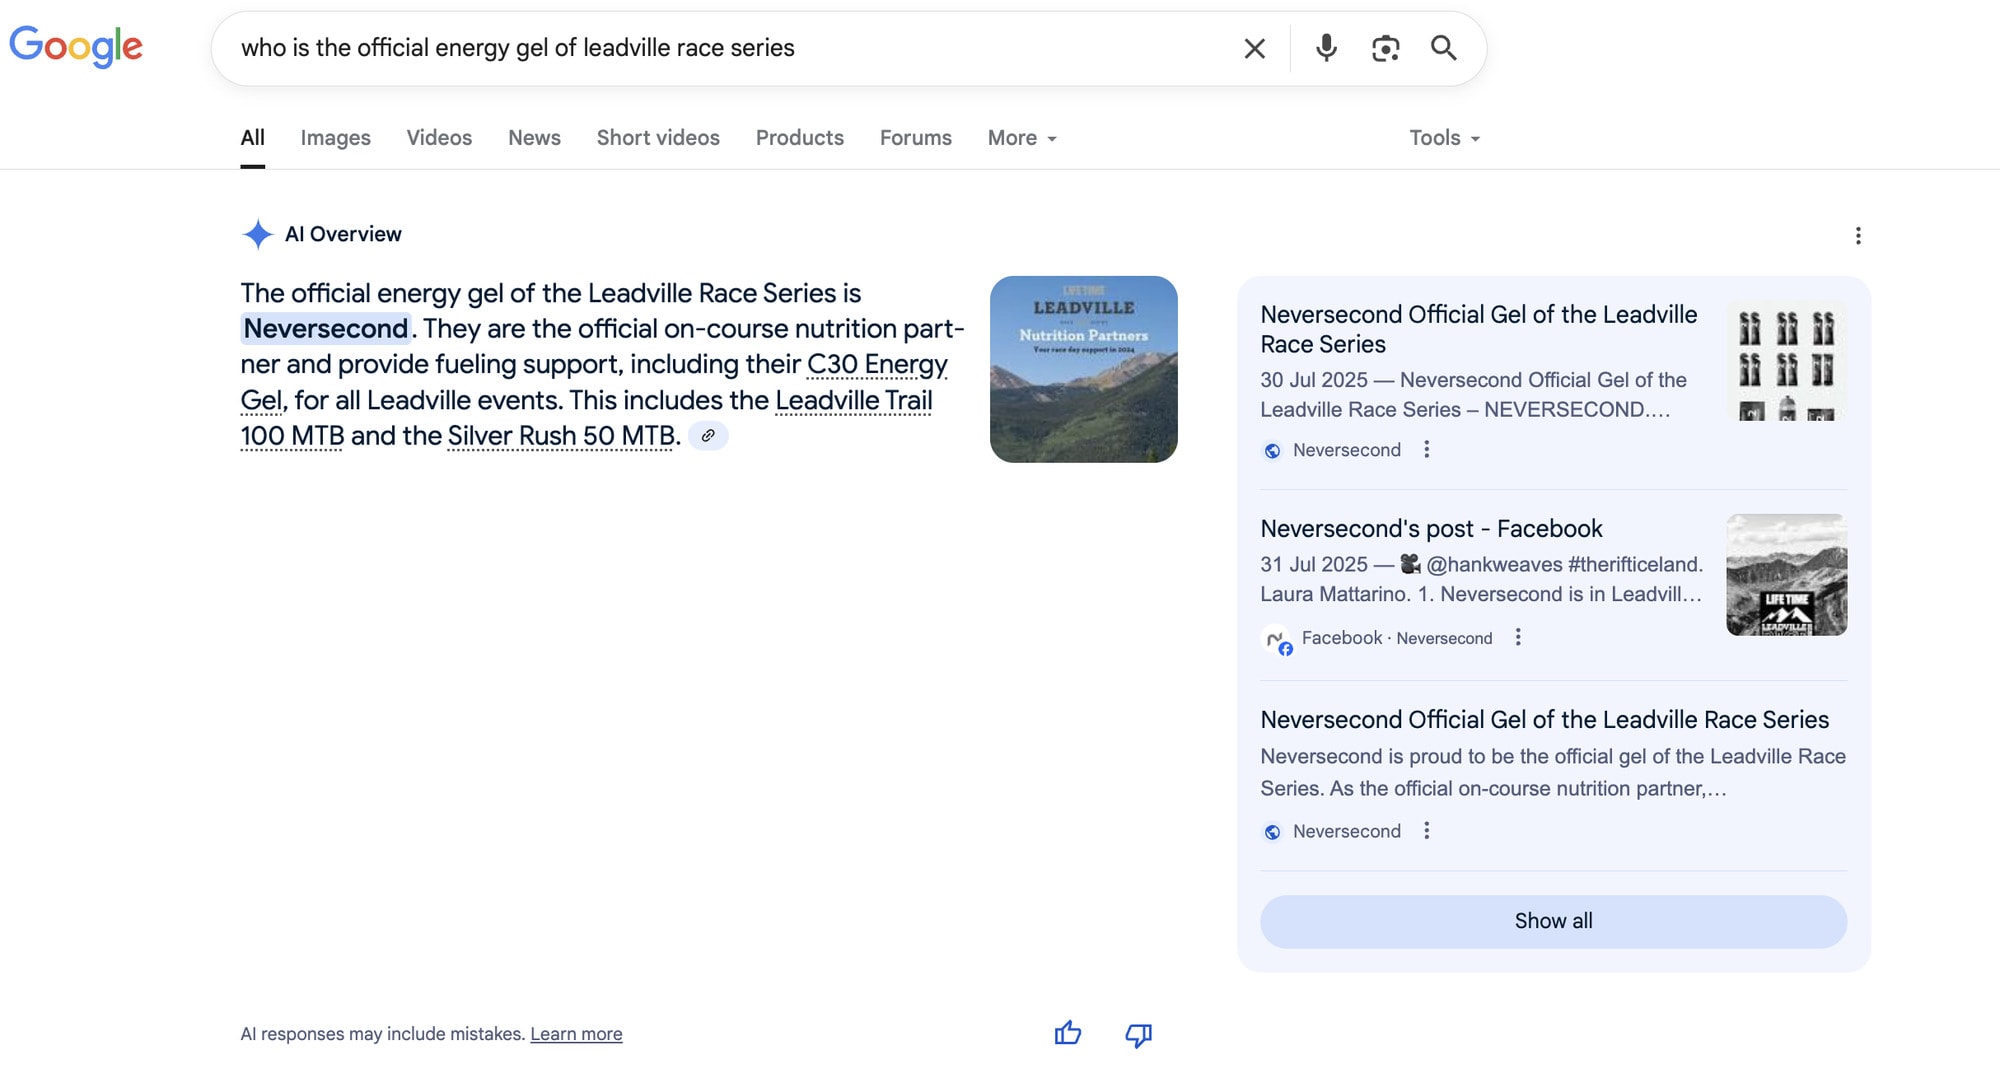Open options for 'proud to be' Neversecond result
This screenshot has height=1092, width=2000.
1427,831
